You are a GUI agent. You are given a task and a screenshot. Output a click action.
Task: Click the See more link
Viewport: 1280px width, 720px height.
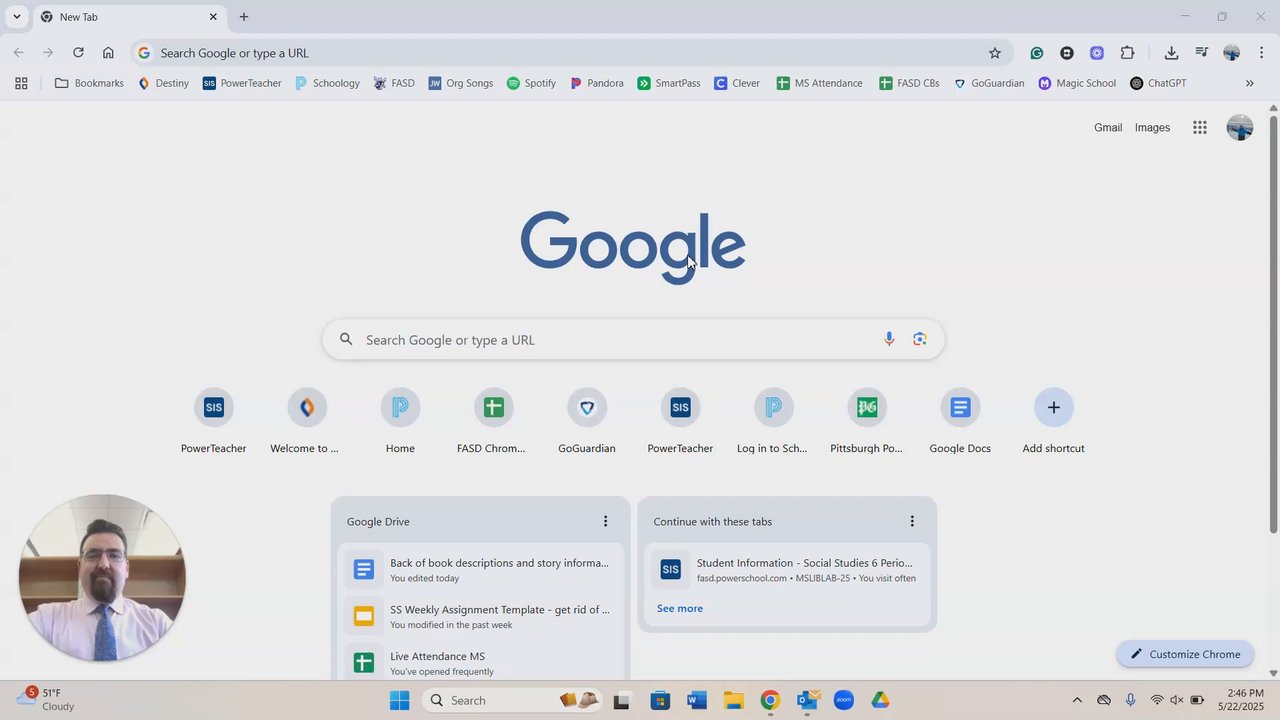point(680,609)
